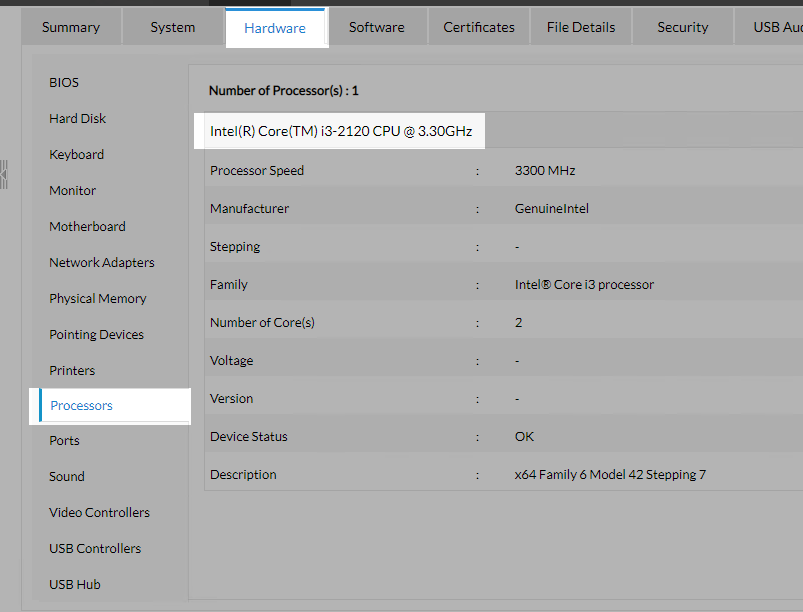The image size is (803, 612).
Task: Select USB Controllers in the sidebar
Action: (x=95, y=548)
